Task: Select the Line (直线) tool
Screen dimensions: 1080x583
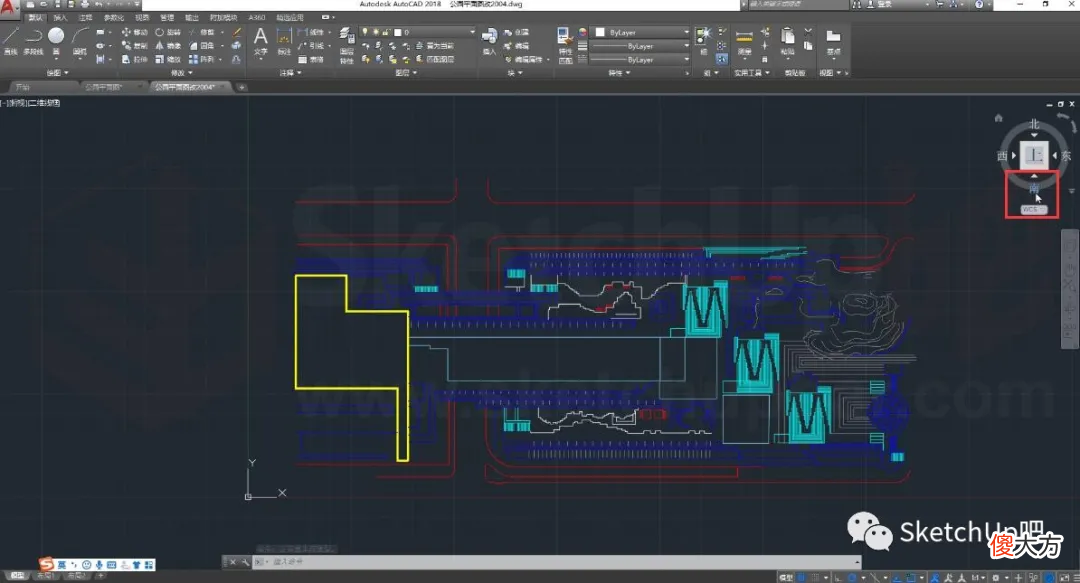Action: point(10,40)
